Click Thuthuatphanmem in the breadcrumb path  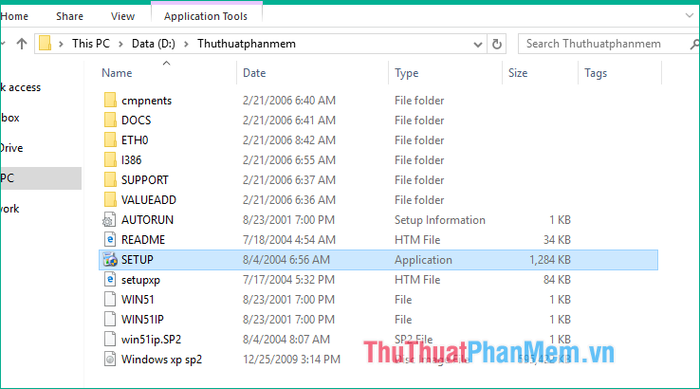tap(246, 44)
